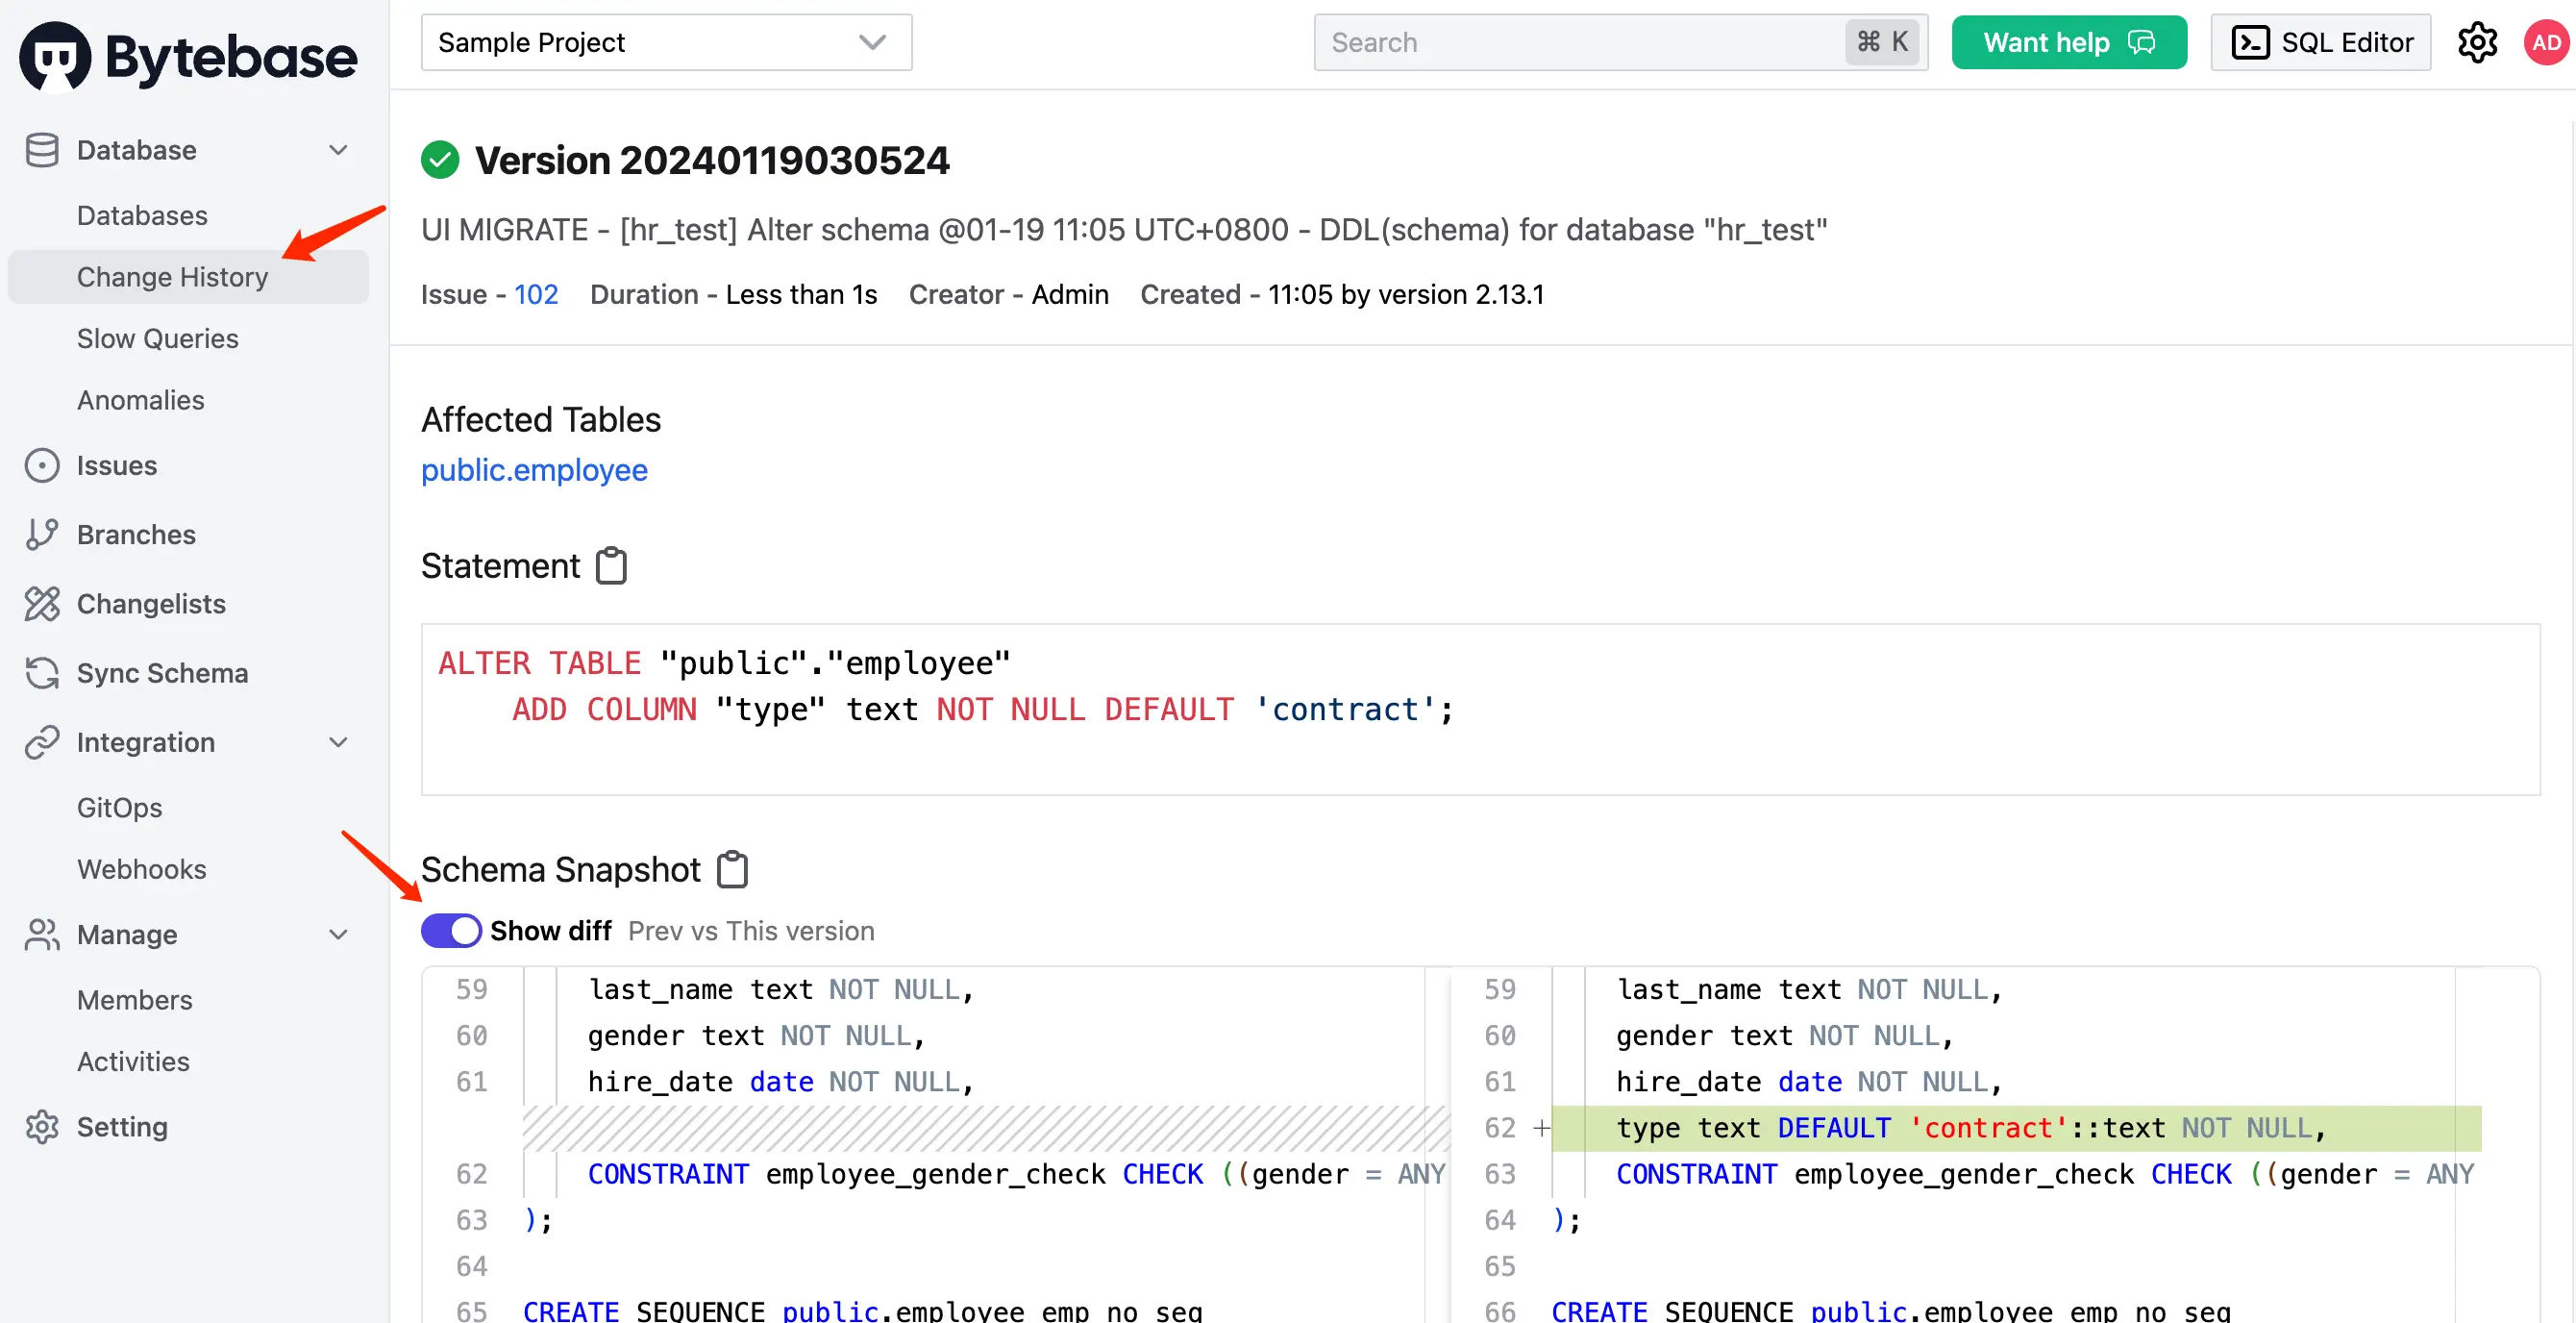This screenshot has width=2576, height=1323.
Task: Click the Bytebase logo
Action: point(188,57)
